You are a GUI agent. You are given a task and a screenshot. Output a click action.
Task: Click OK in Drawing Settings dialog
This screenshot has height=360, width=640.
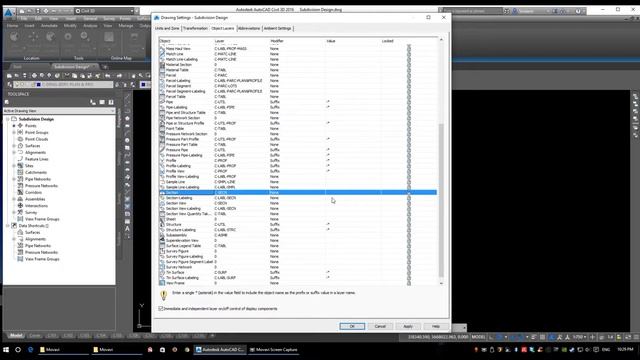(x=352, y=326)
